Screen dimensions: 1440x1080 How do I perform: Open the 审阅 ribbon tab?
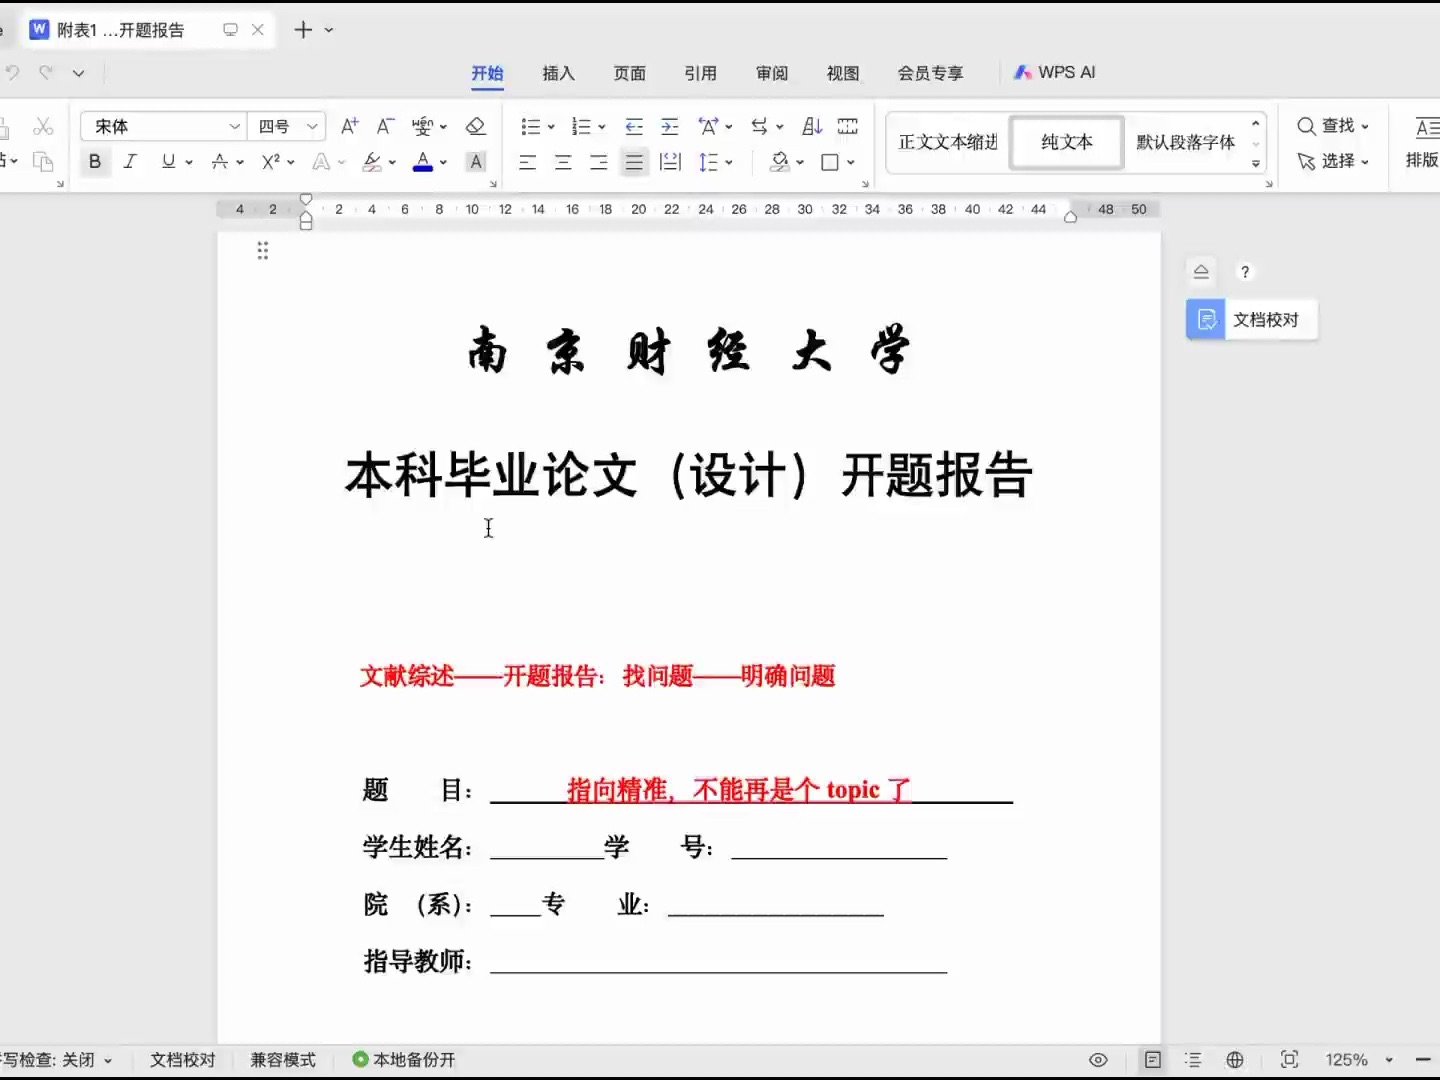[771, 73]
